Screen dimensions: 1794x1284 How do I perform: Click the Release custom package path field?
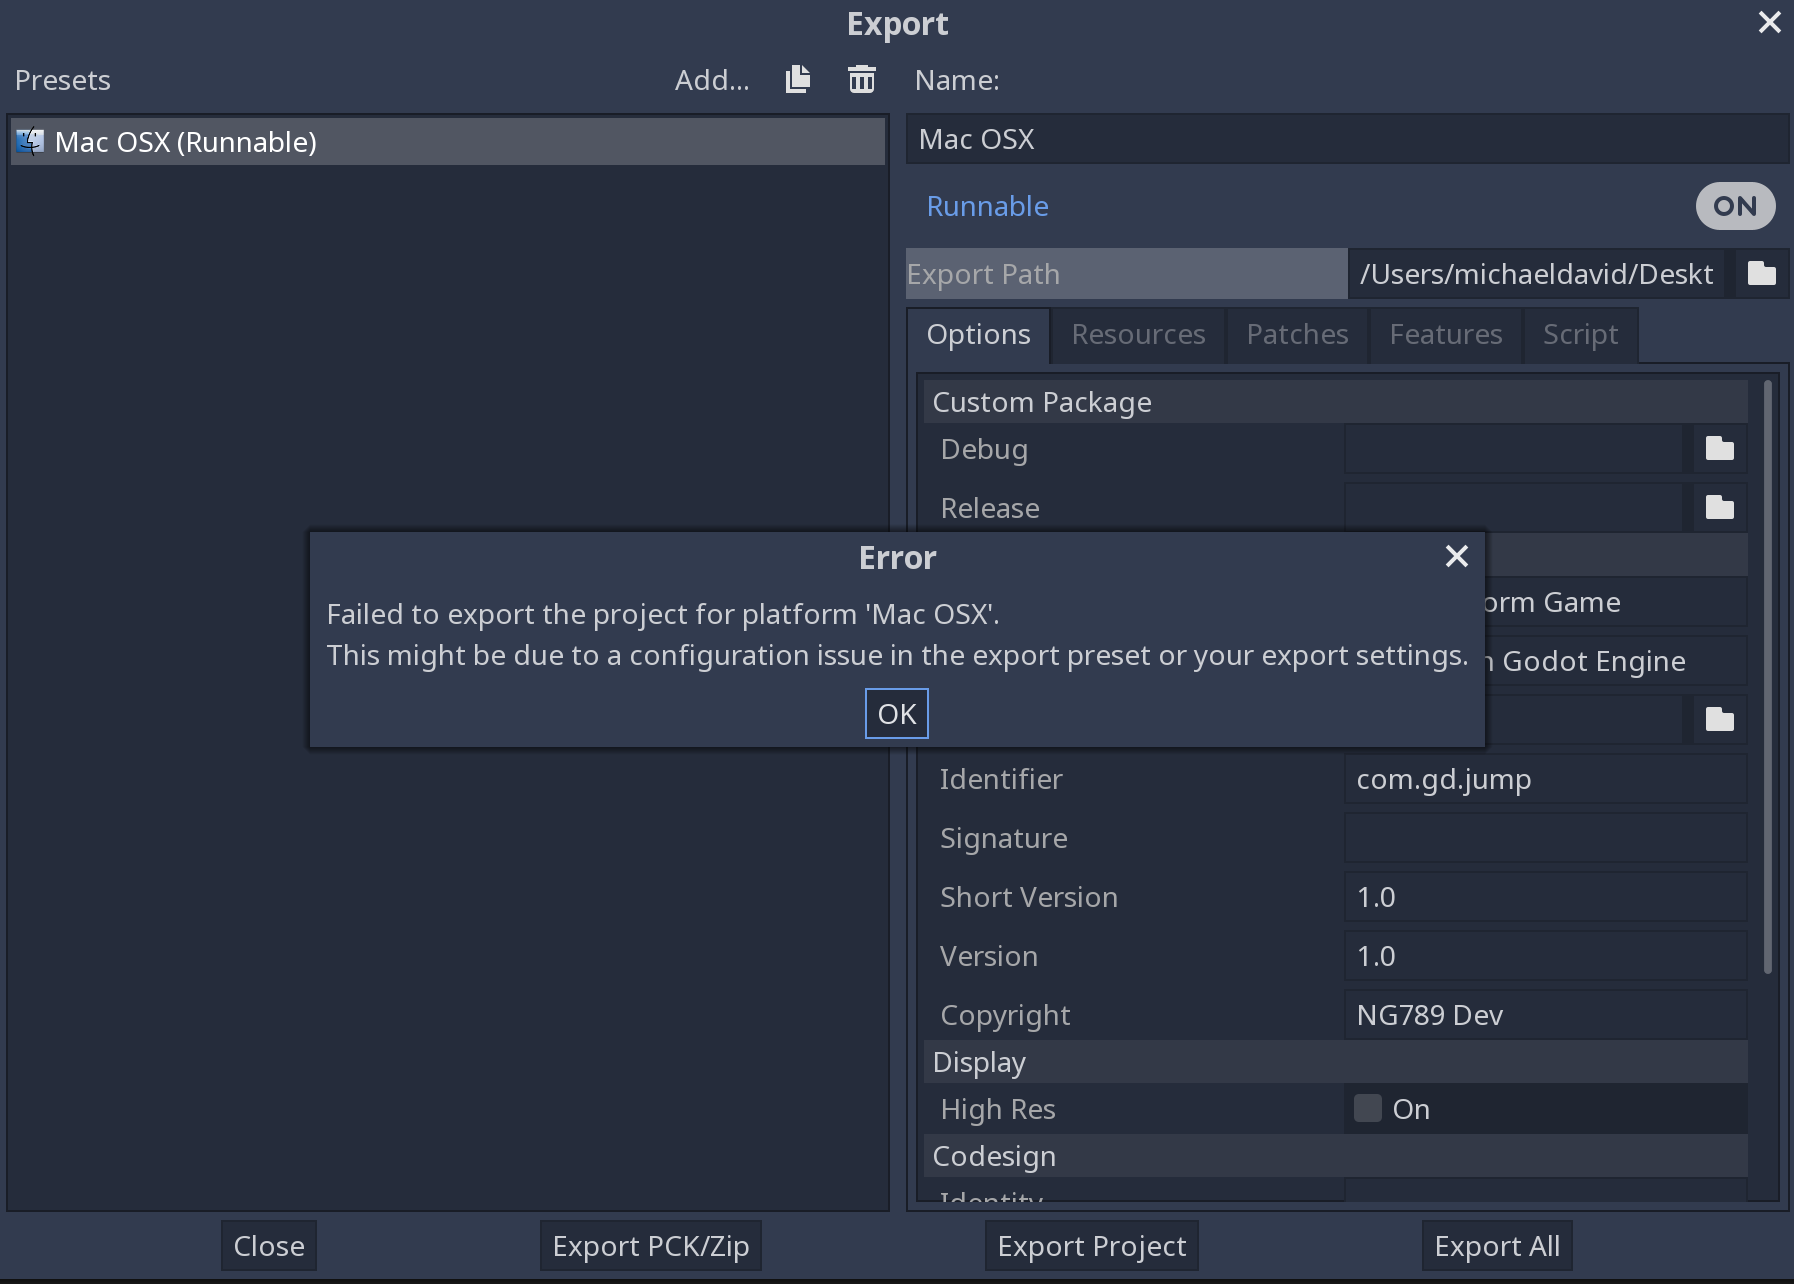coord(1514,508)
